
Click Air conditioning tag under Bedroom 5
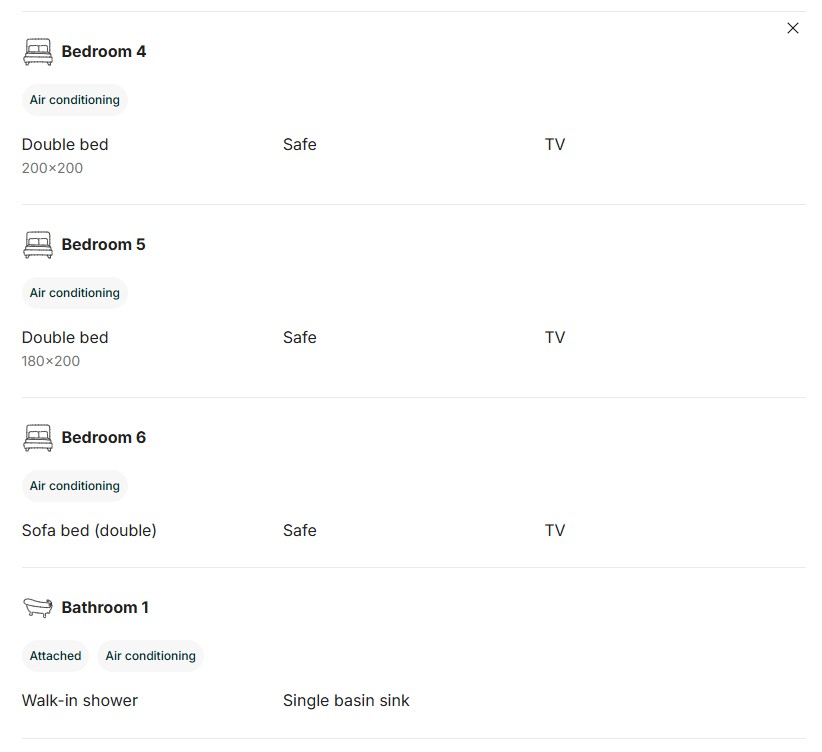tap(74, 293)
